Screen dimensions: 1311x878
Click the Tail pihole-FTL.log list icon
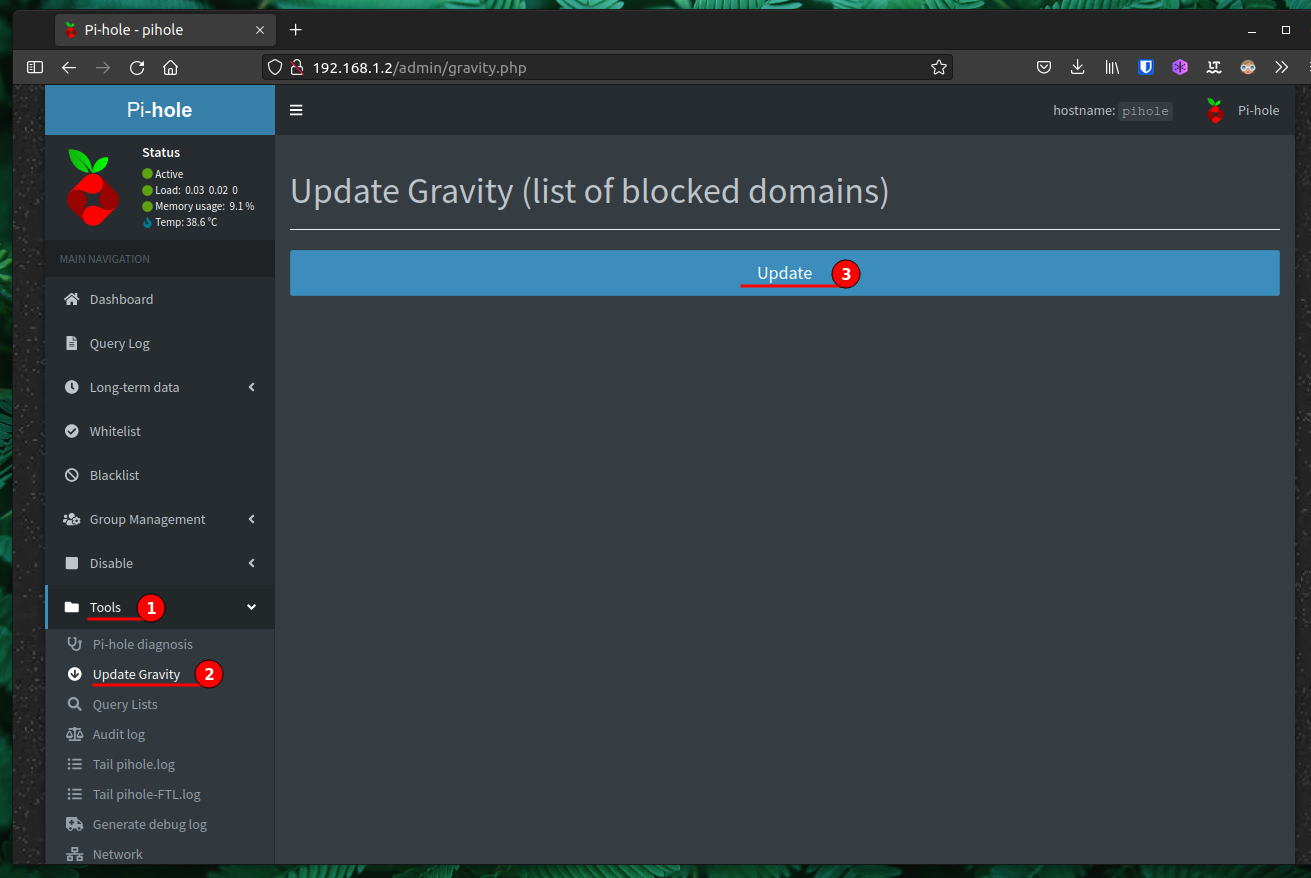[x=74, y=794]
